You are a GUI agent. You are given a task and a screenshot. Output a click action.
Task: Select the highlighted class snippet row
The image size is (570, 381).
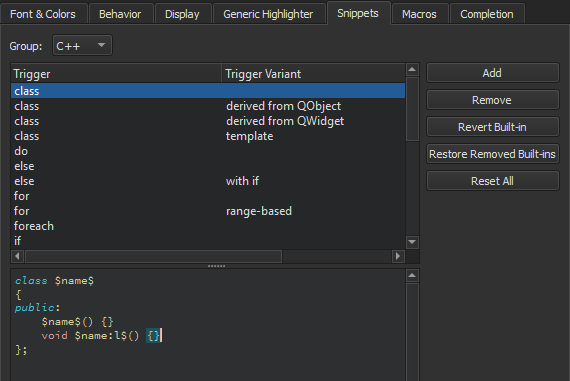point(208,91)
